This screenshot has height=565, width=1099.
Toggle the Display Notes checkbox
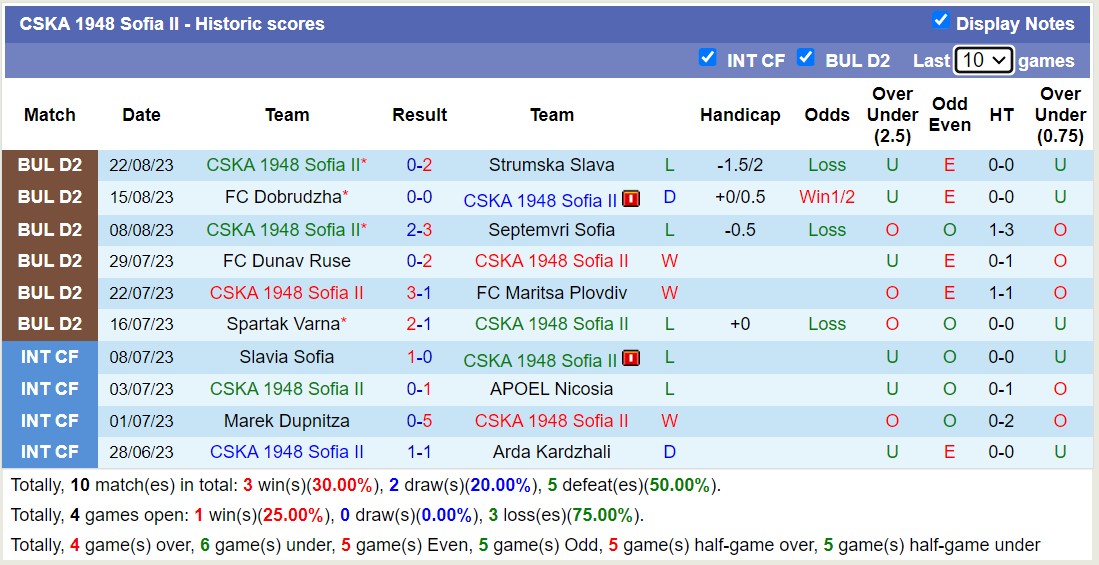pyautogui.click(x=940, y=21)
